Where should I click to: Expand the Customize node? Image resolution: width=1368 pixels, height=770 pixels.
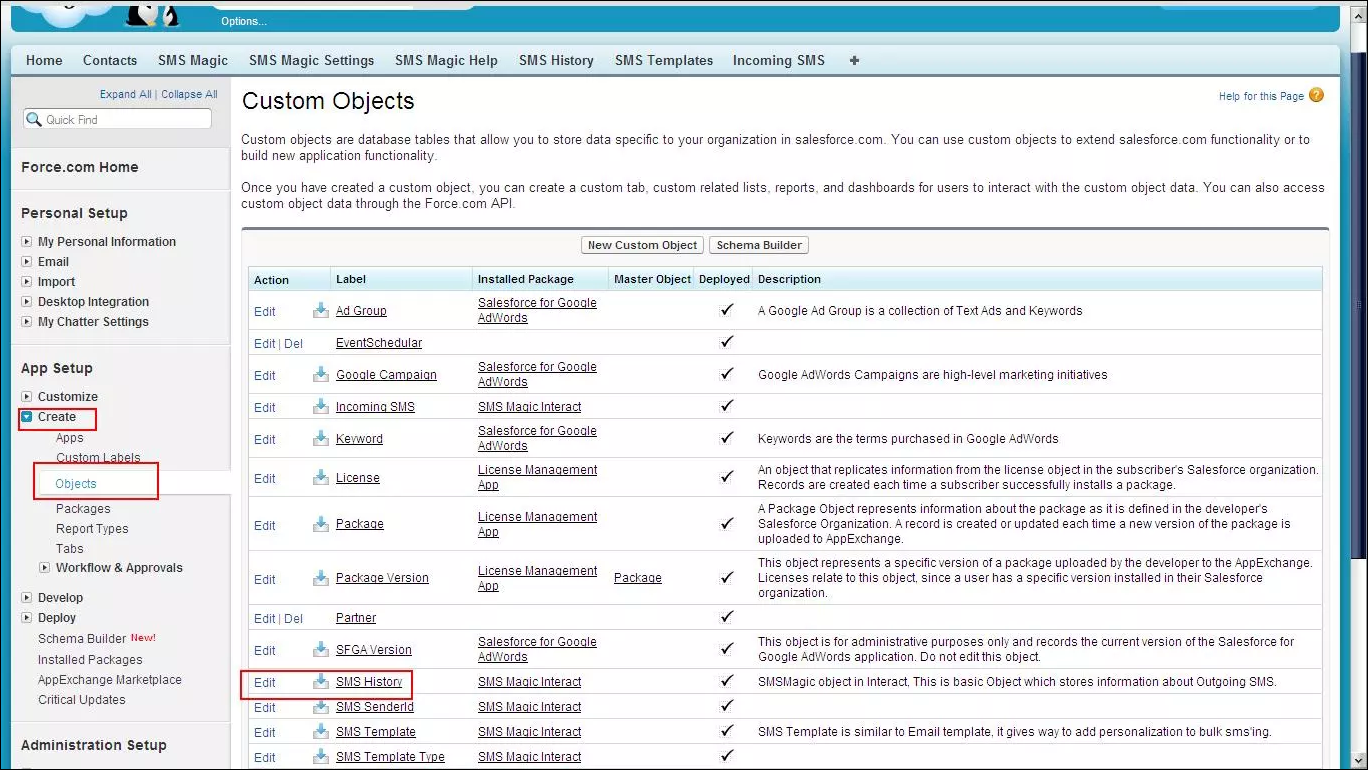tap(27, 396)
